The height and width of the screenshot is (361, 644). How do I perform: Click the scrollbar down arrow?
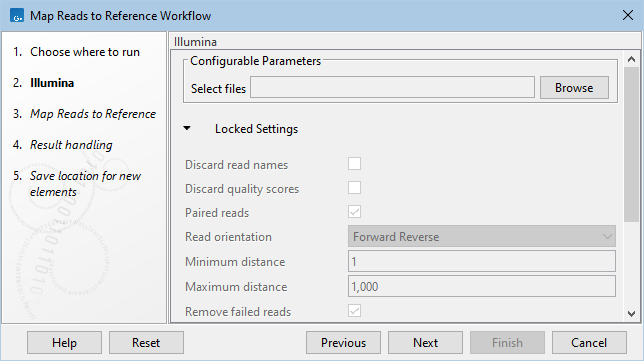coord(631,314)
